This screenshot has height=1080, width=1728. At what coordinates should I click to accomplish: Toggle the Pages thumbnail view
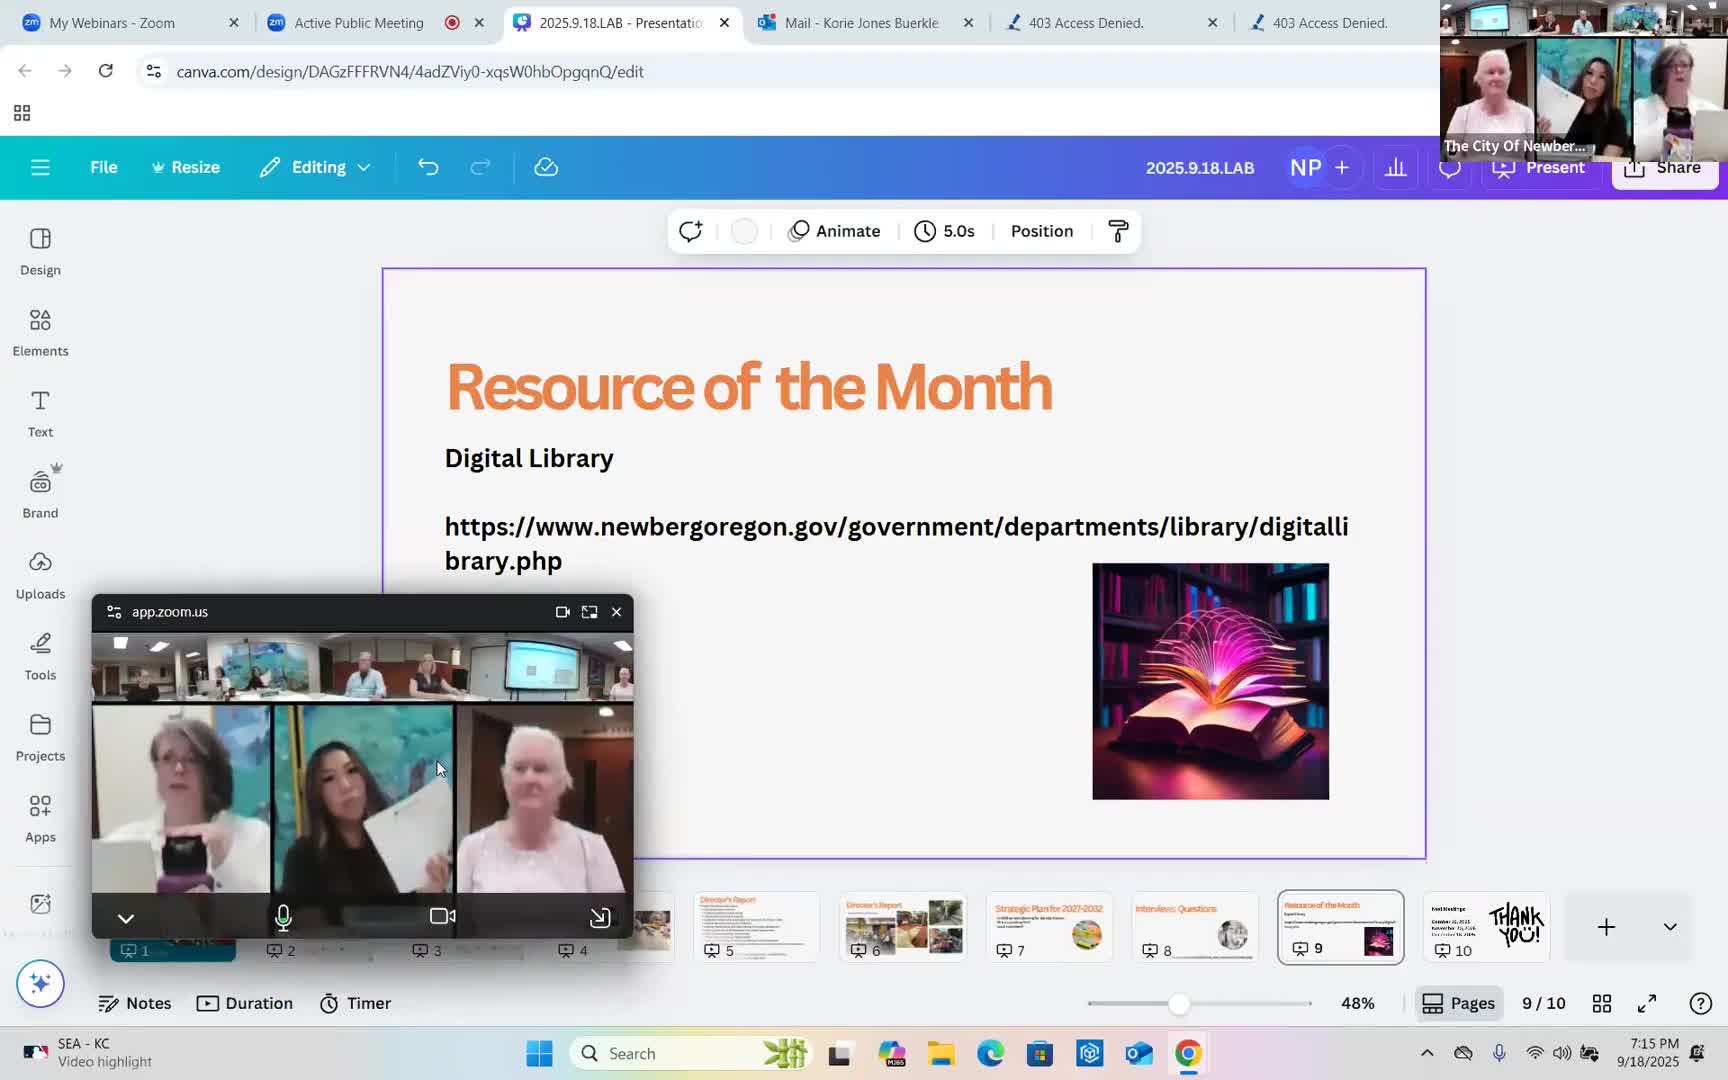click(x=1458, y=1003)
